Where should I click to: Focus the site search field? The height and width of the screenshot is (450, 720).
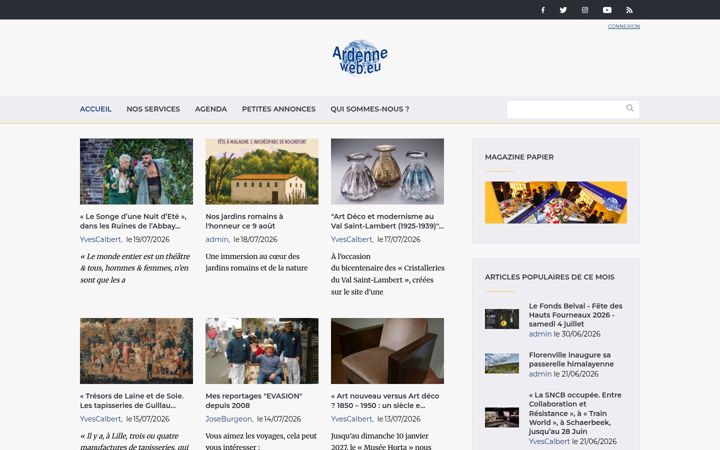click(x=573, y=109)
